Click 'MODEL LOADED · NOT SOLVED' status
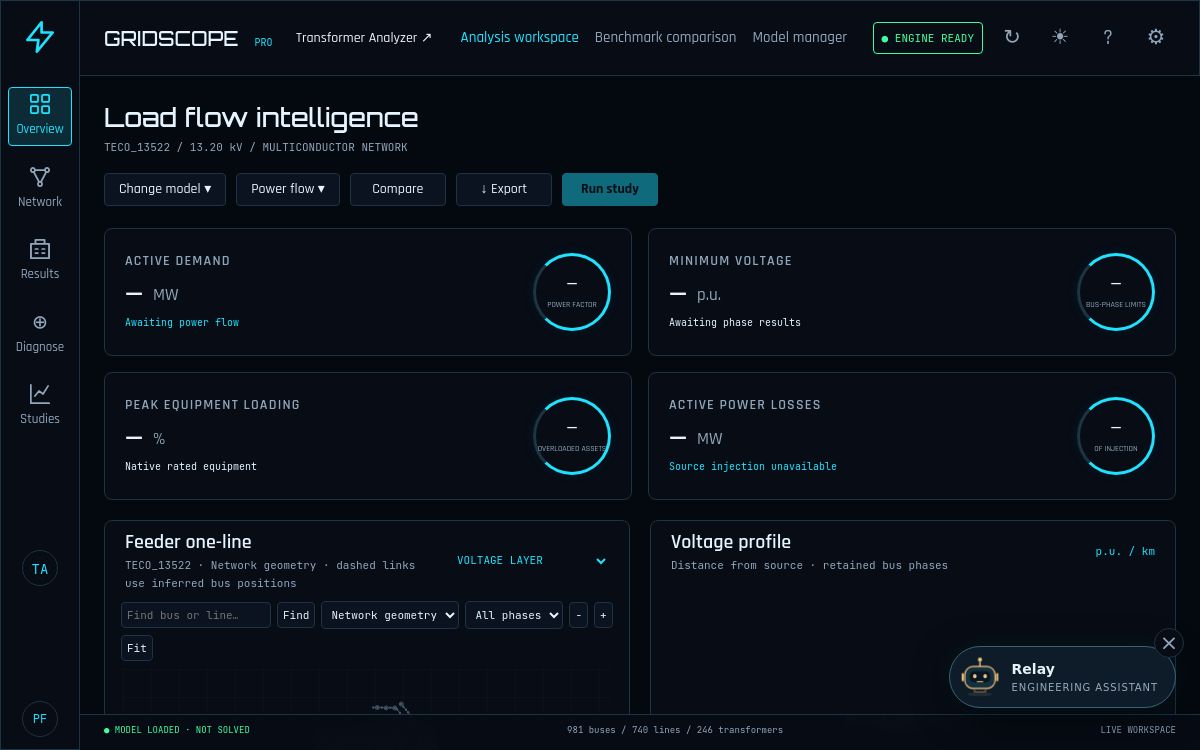Screen dimensions: 1200x750 point(178,730)
